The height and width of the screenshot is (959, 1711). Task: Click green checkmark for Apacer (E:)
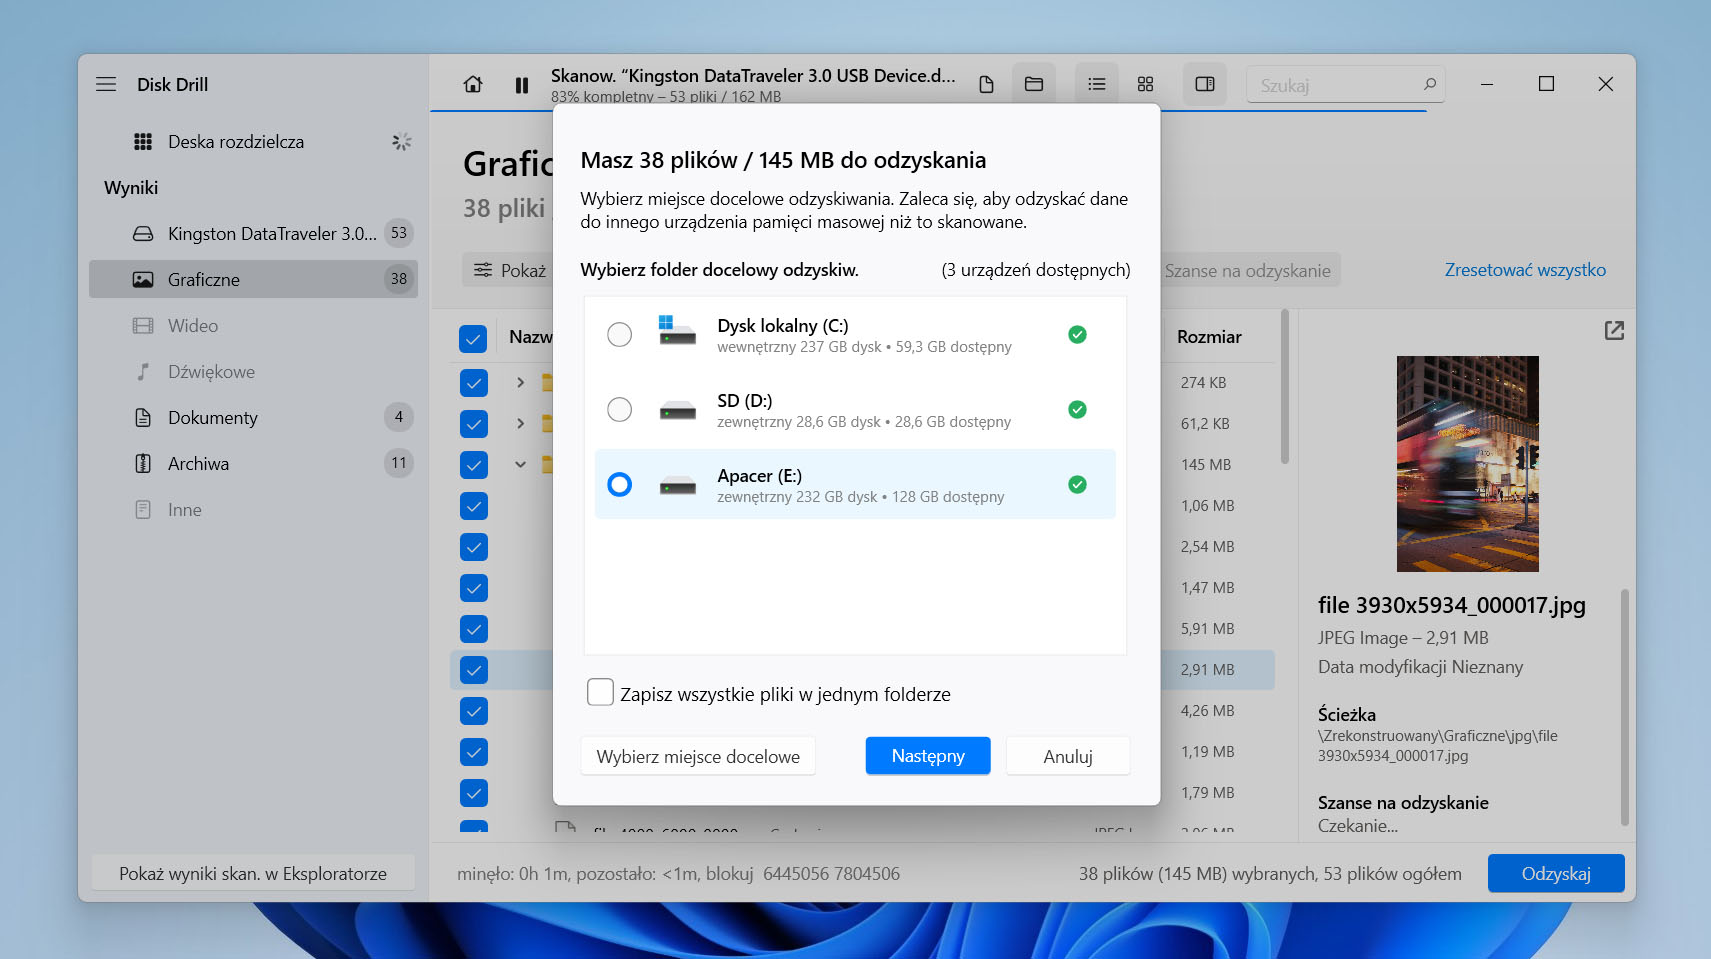point(1077,484)
